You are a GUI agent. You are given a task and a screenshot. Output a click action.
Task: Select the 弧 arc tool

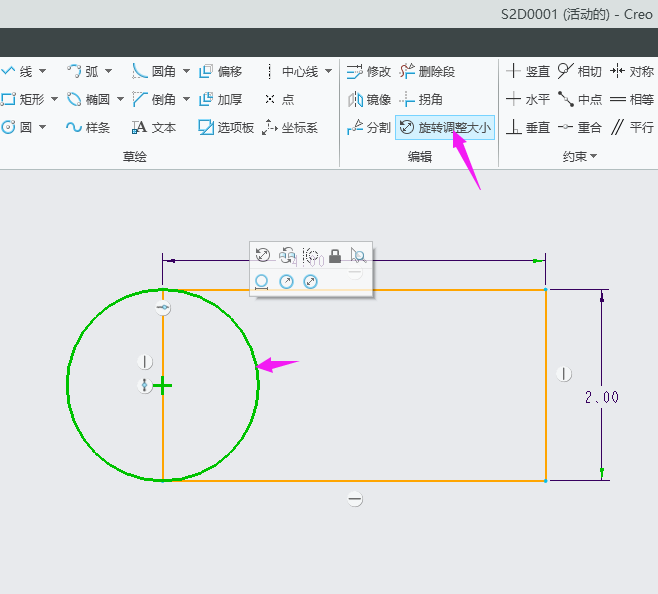coord(83,71)
